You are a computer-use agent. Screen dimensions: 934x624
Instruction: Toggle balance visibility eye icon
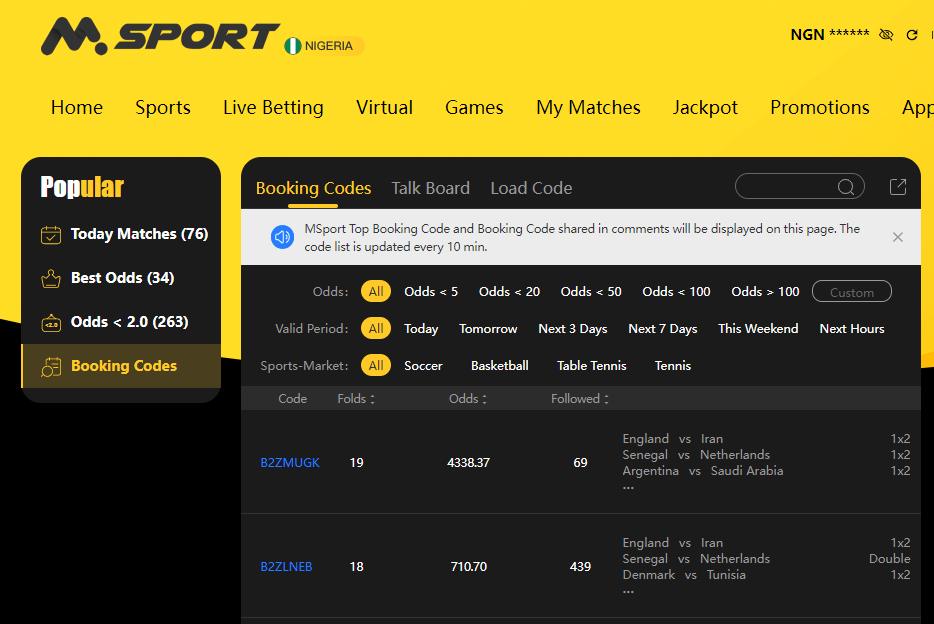click(885, 35)
